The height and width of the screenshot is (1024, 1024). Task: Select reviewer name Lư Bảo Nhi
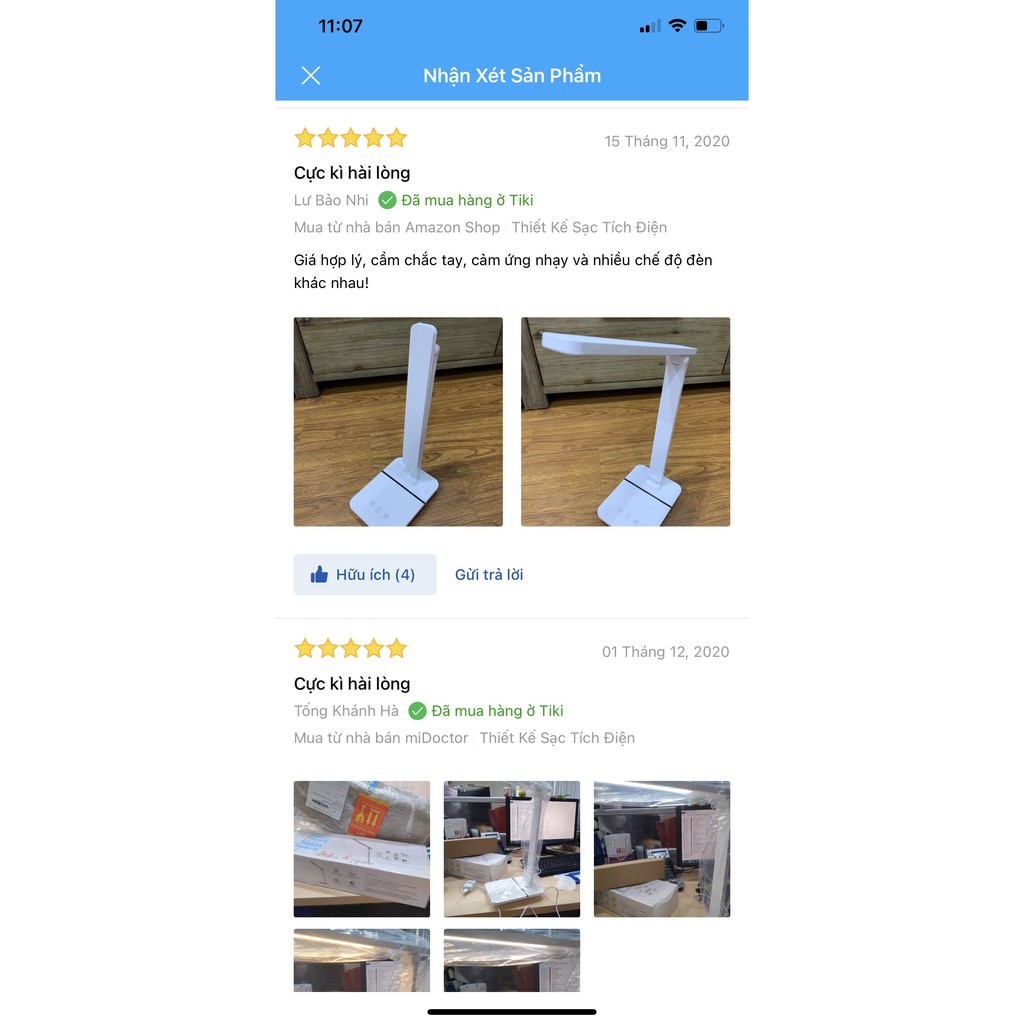click(331, 200)
